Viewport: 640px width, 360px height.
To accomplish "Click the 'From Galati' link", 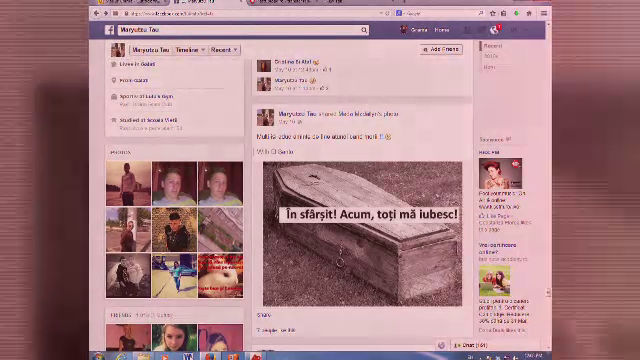I will [x=133, y=80].
